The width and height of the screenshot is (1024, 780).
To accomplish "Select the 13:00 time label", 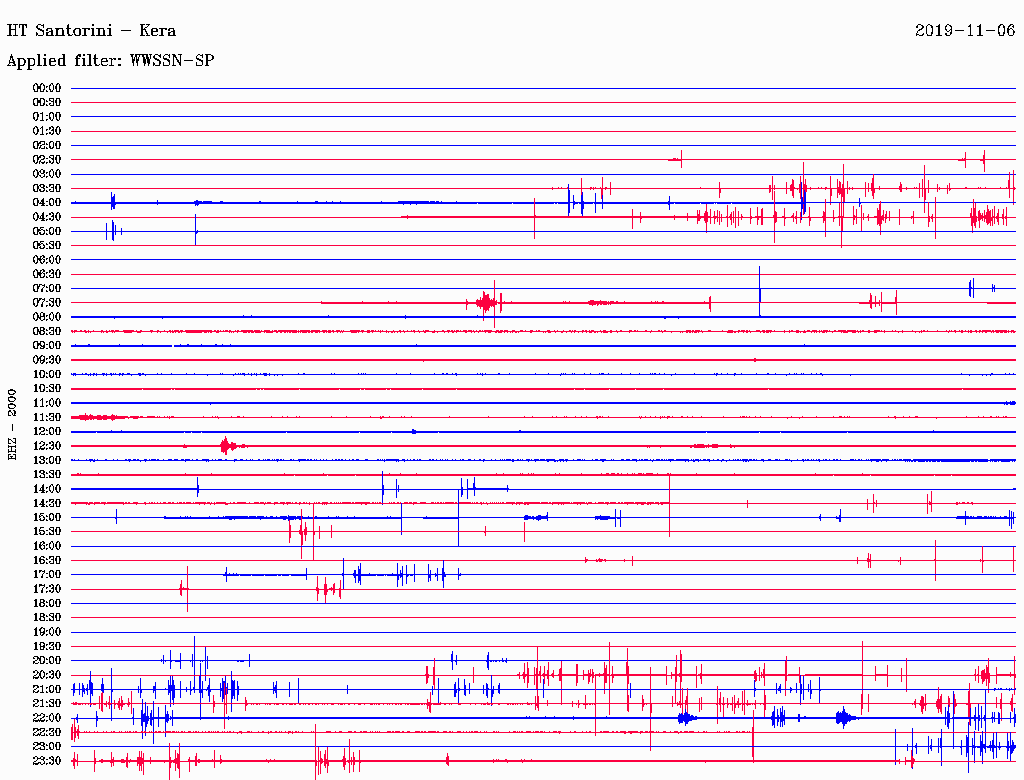I will point(47,461).
